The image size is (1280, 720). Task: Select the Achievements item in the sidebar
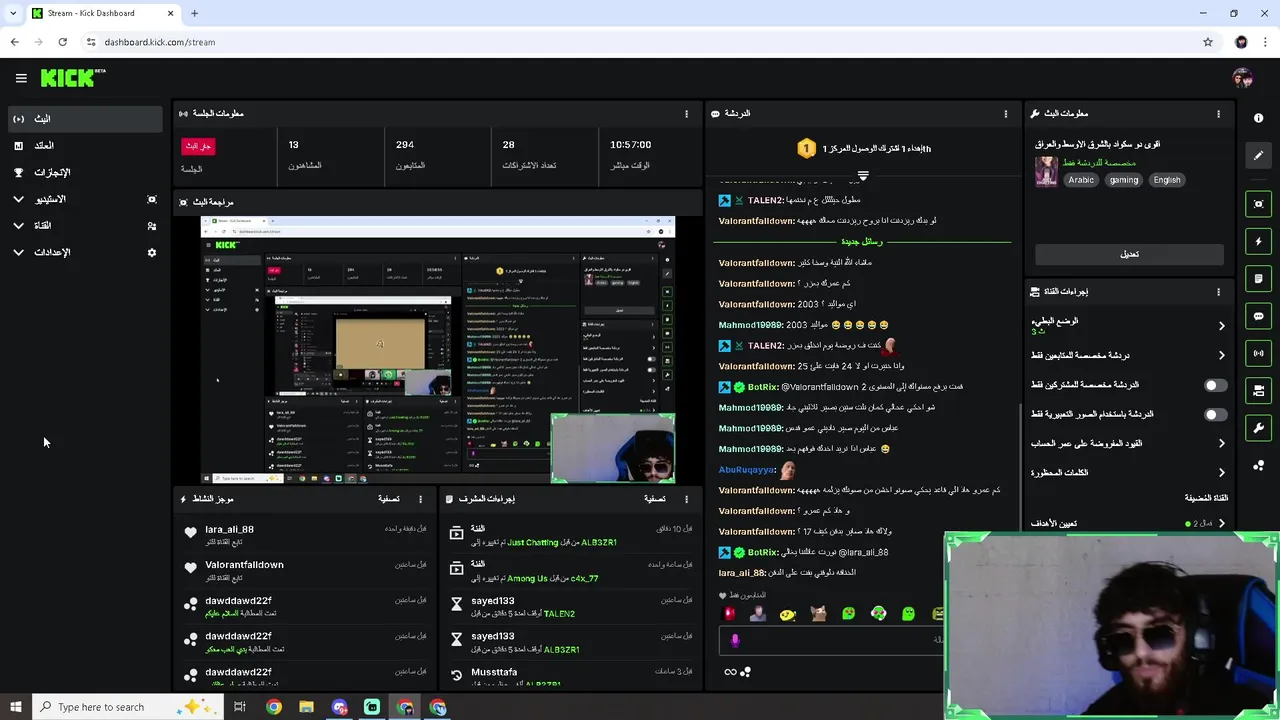85,173
